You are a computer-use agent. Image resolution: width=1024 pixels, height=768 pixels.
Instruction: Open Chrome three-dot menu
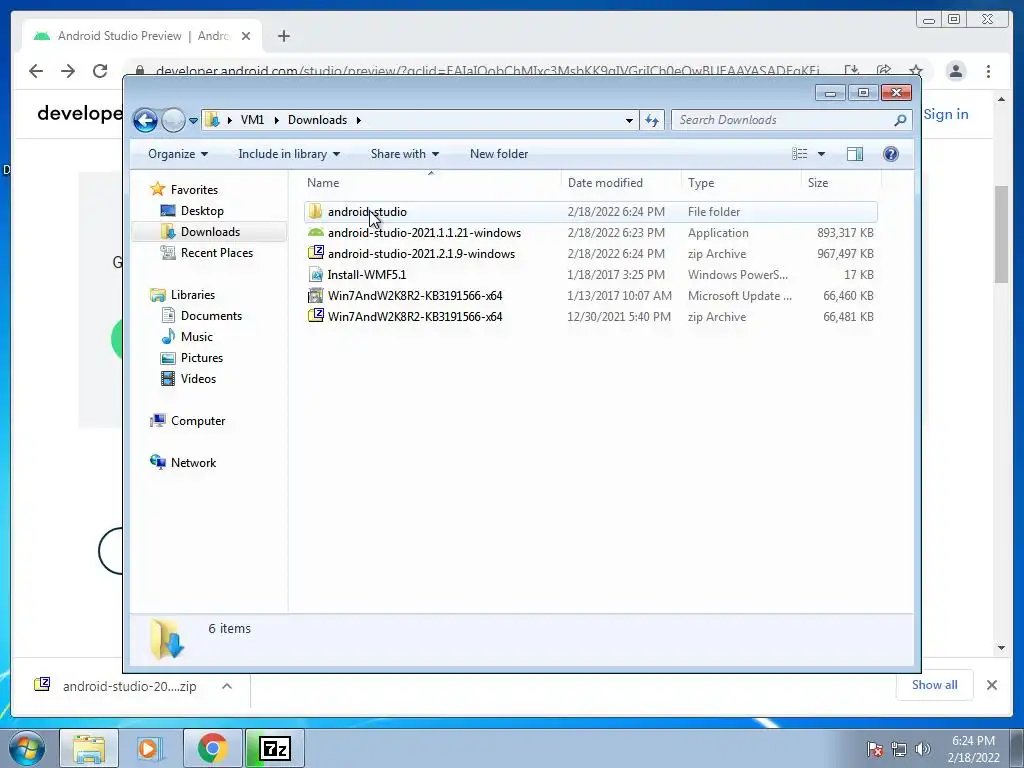(988, 71)
